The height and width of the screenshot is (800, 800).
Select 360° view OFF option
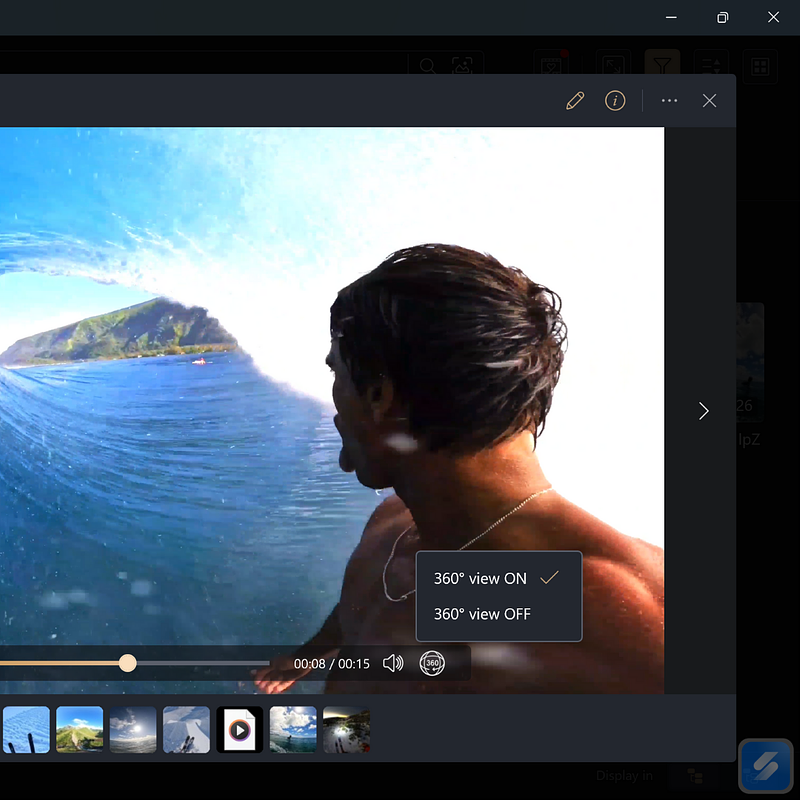point(482,614)
